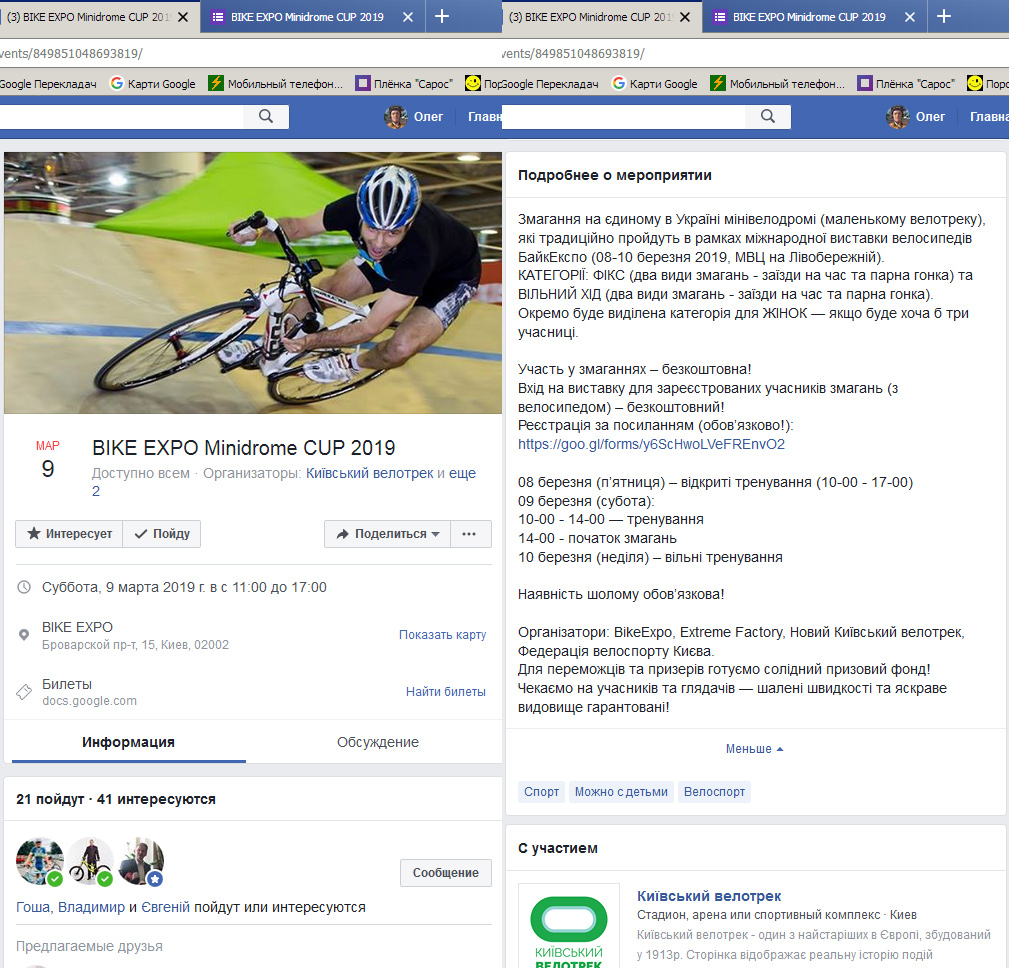Open three-dots more options button

(x=469, y=534)
